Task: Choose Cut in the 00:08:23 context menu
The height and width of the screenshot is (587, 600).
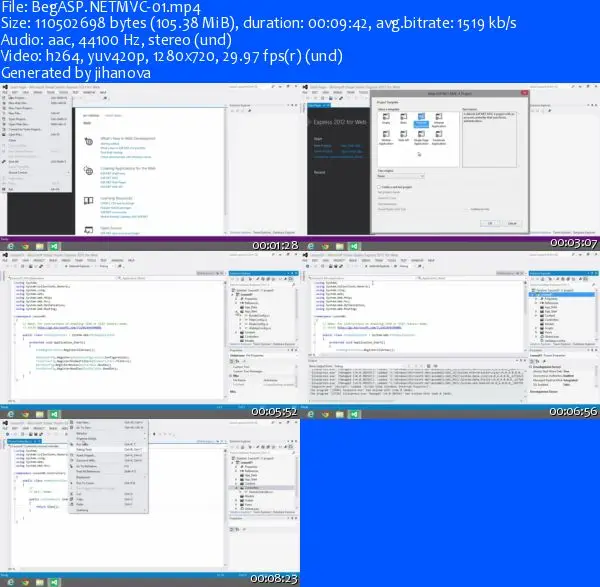Action: (108, 494)
